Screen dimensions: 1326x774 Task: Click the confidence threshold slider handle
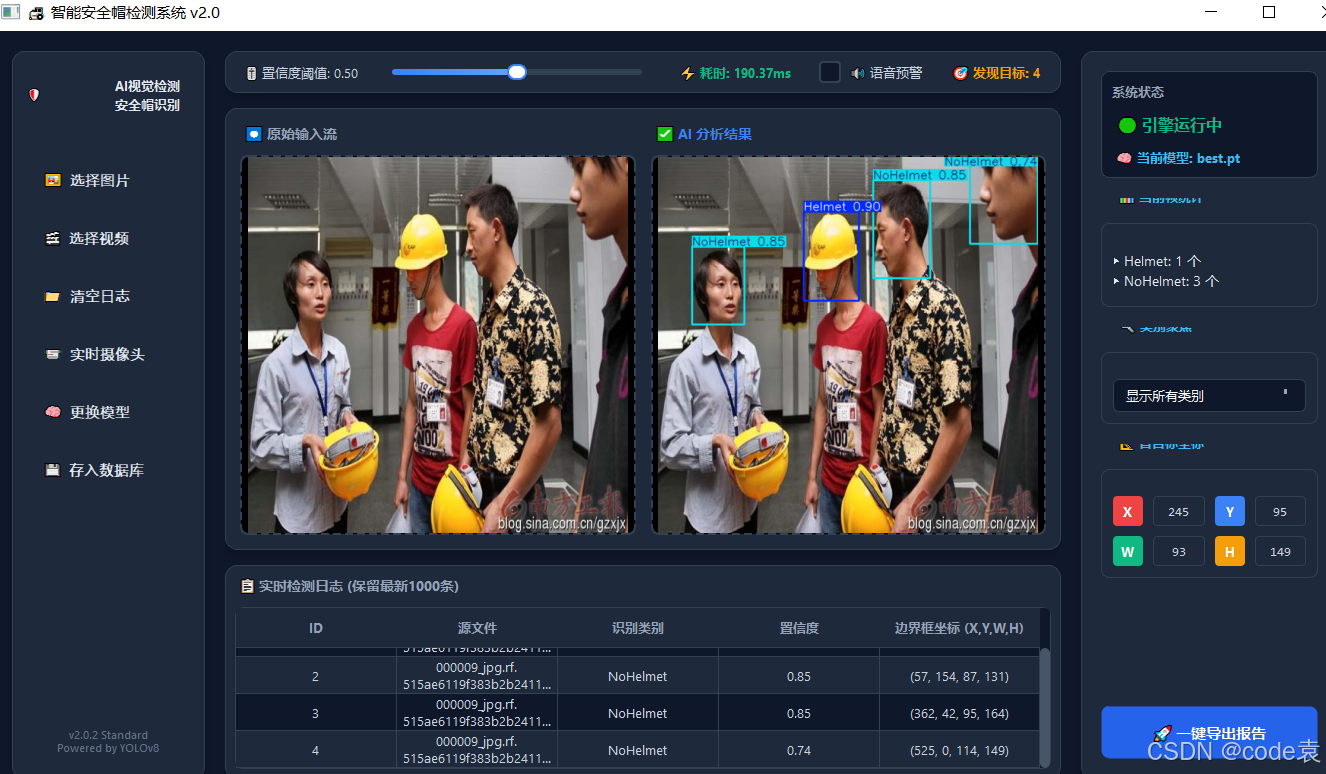point(517,72)
